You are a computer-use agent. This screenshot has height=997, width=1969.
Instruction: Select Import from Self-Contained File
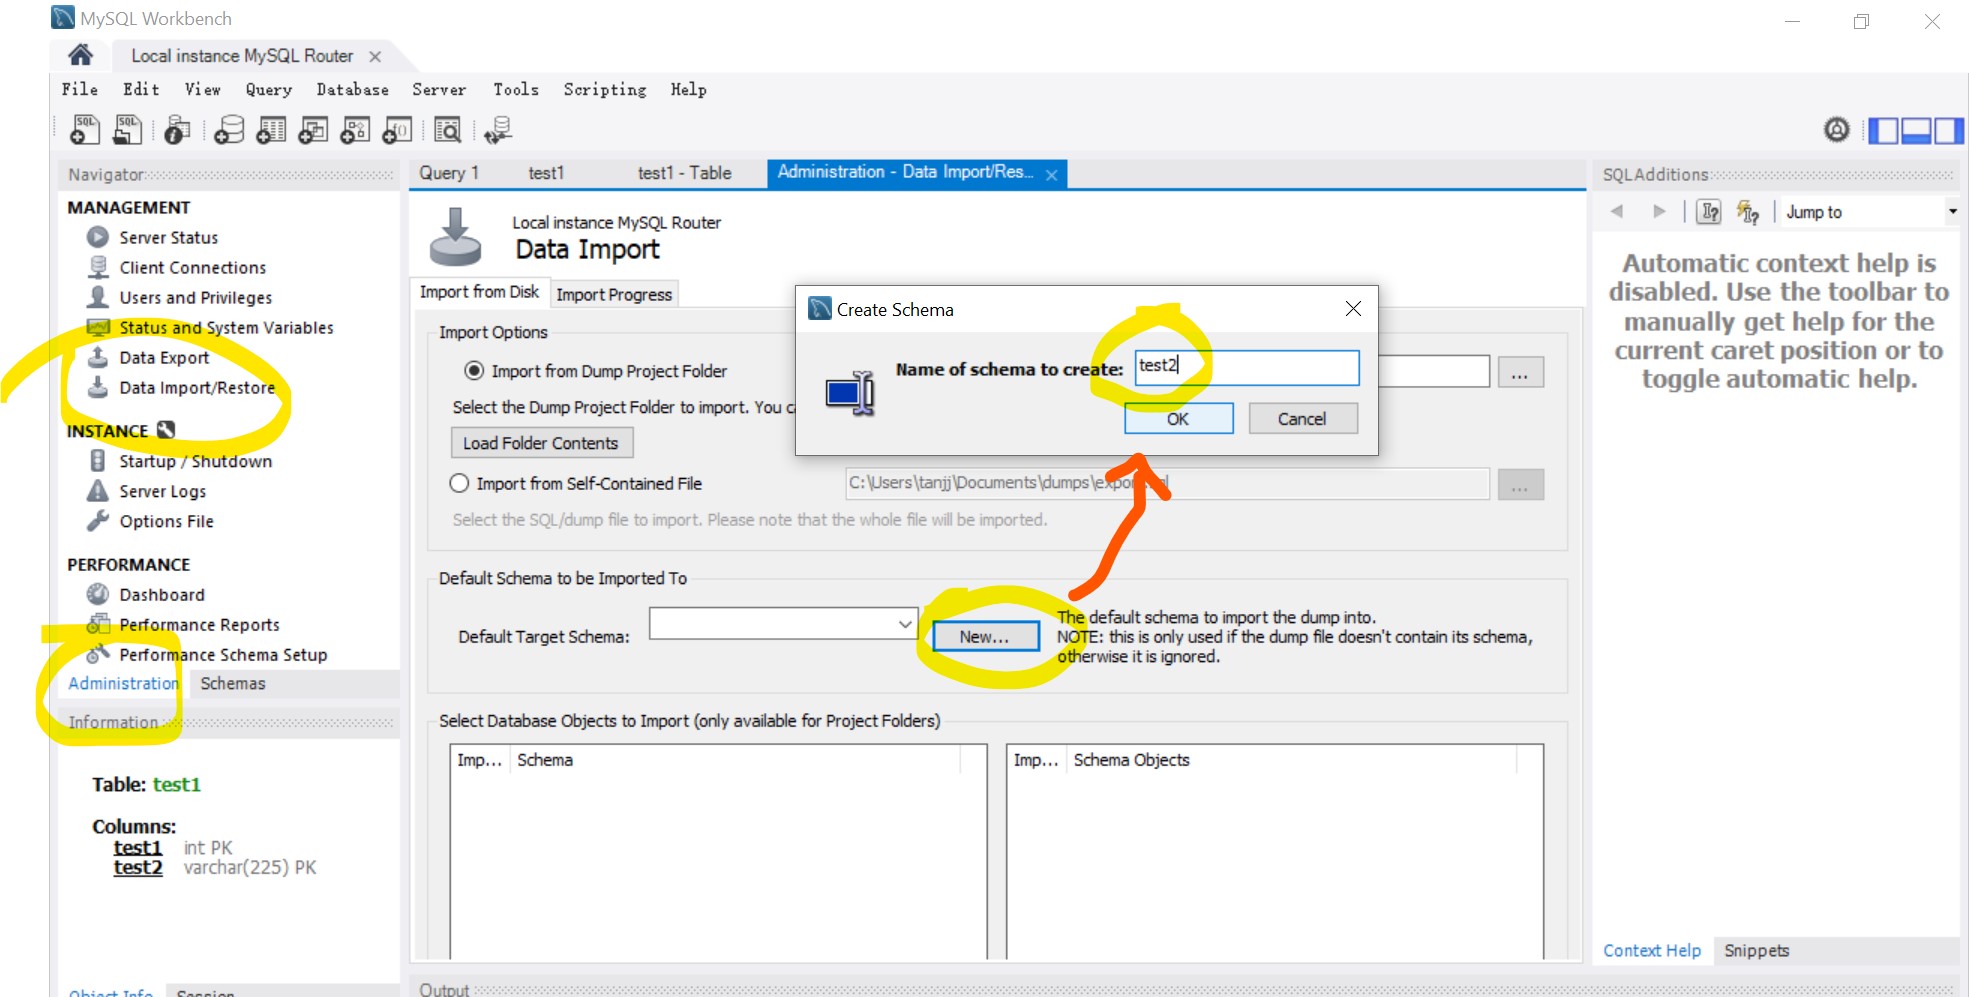(459, 483)
